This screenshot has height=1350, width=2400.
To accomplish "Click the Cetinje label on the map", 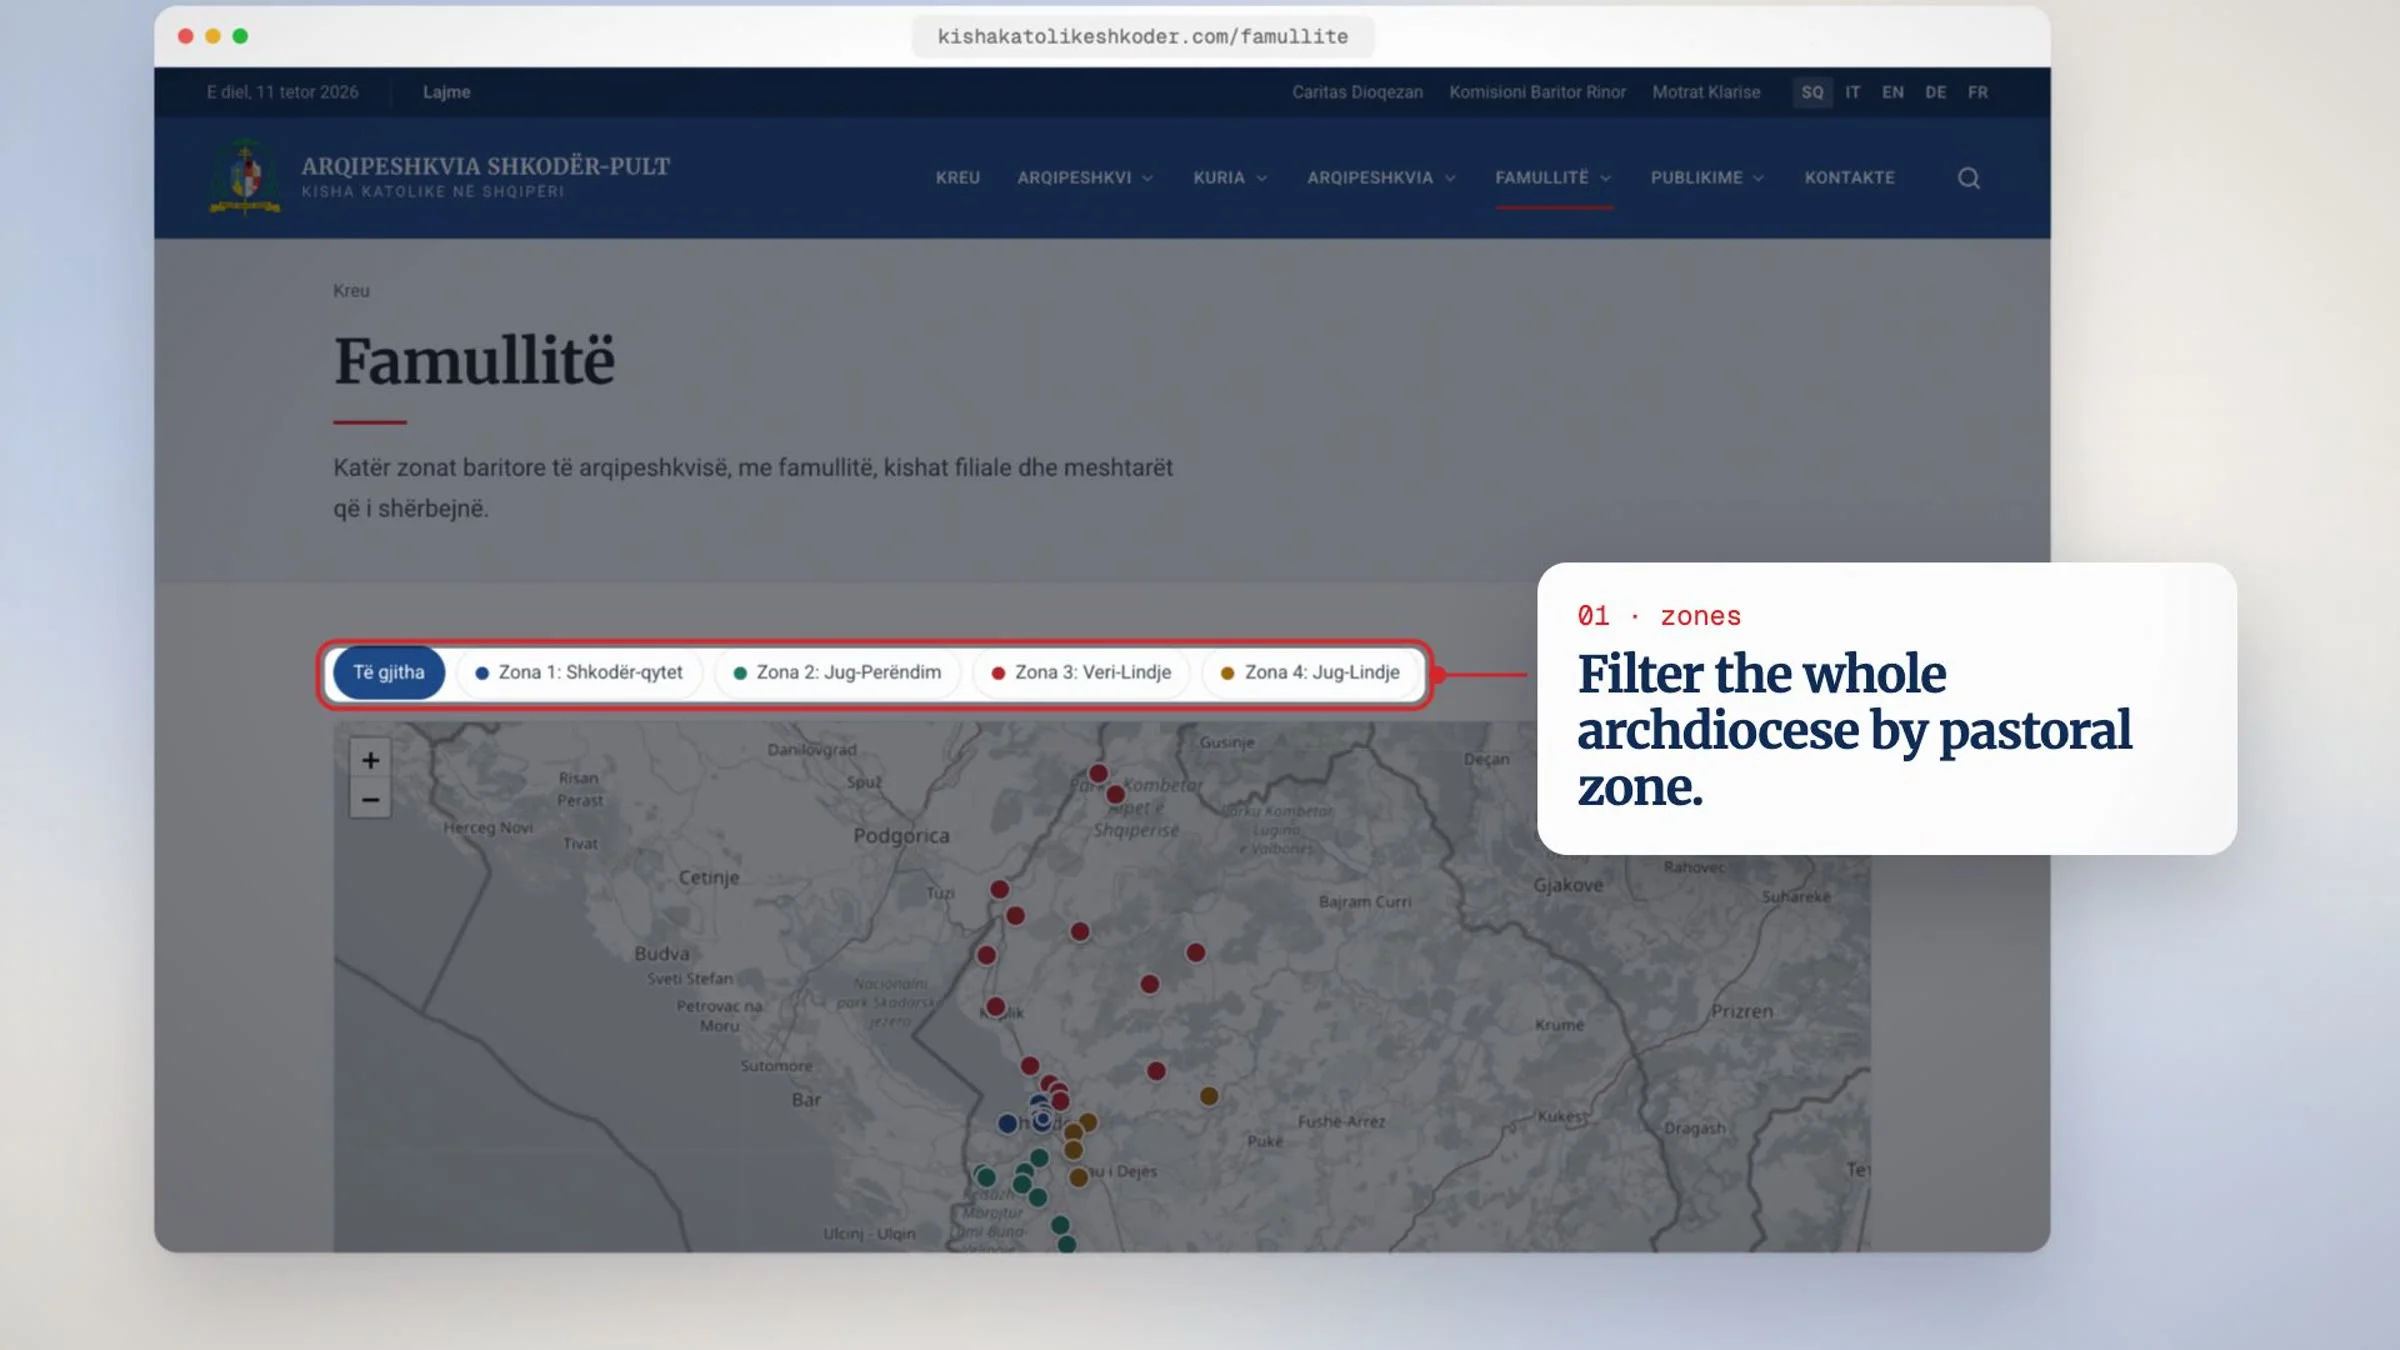I will click(x=709, y=878).
